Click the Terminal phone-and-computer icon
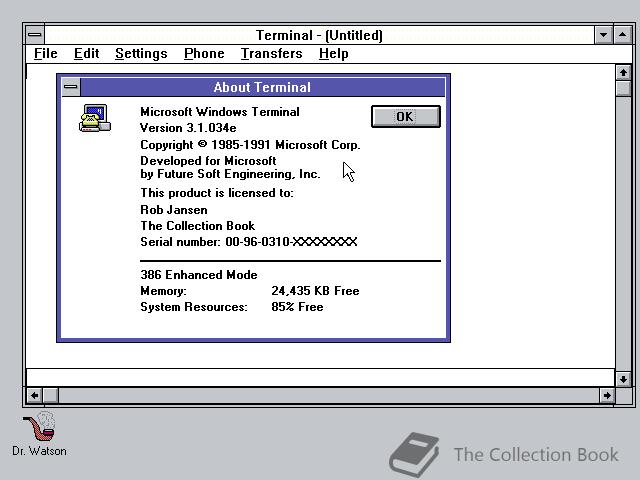The image size is (640, 480). tap(95, 118)
